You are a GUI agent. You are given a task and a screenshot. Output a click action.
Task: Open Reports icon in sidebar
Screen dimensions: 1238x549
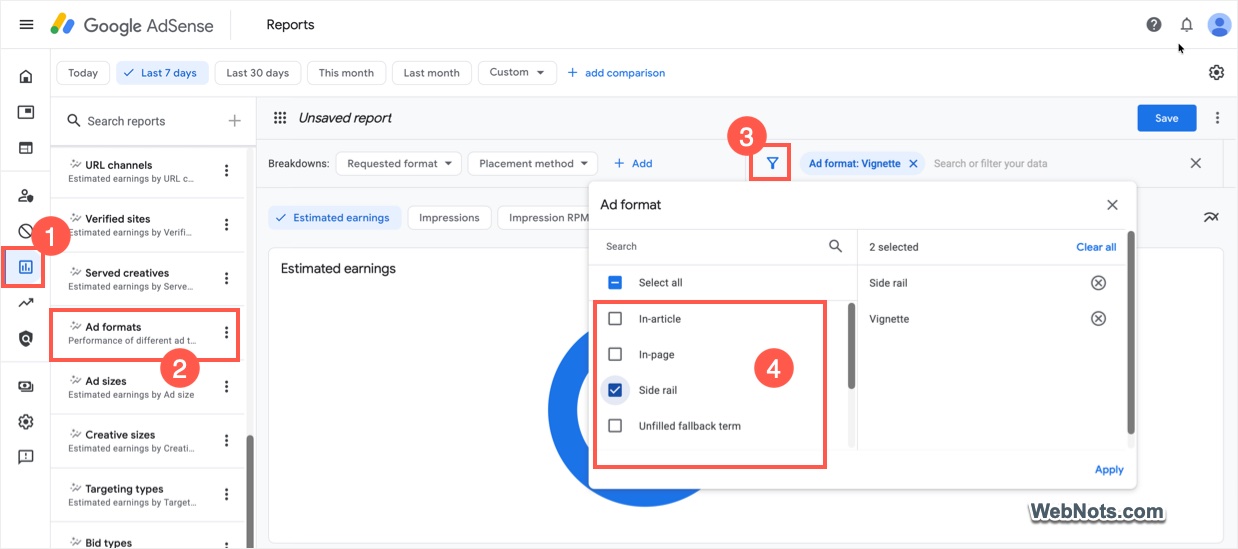[x=26, y=267]
